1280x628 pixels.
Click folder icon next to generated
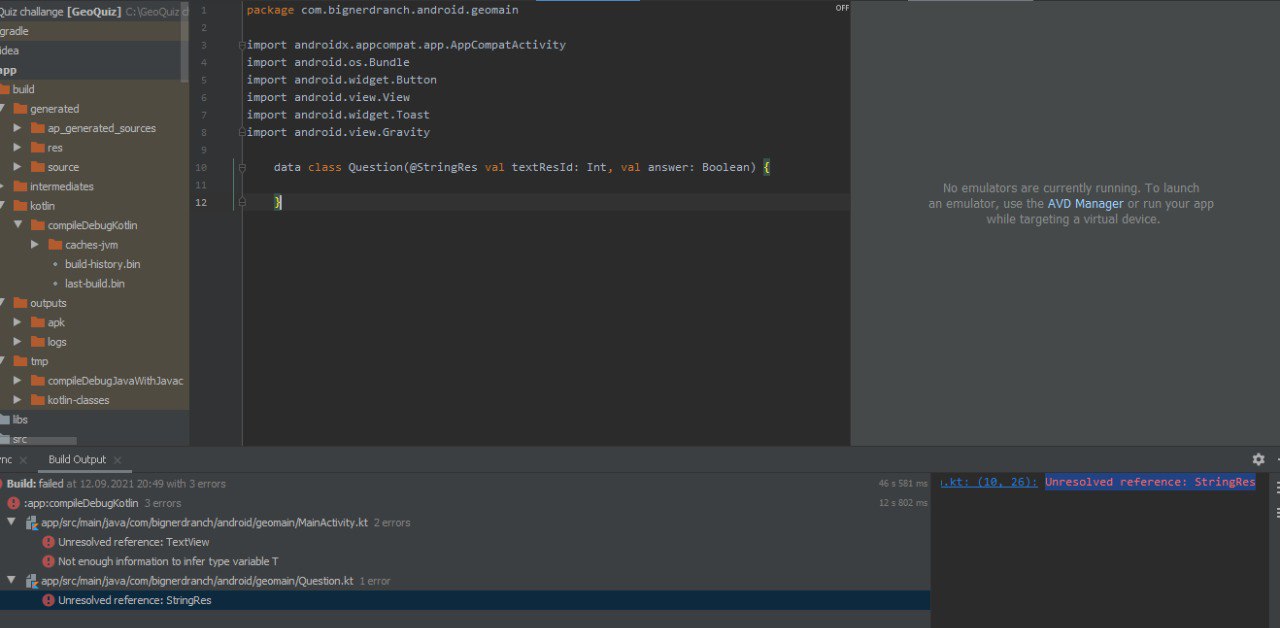coord(20,109)
